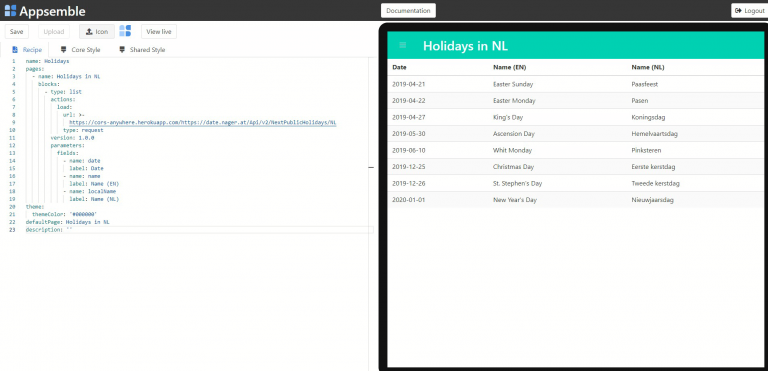Select the Hemelvaartsdag cell
Image resolution: width=768 pixels, height=371 pixels.
click(x=654, y=134)
